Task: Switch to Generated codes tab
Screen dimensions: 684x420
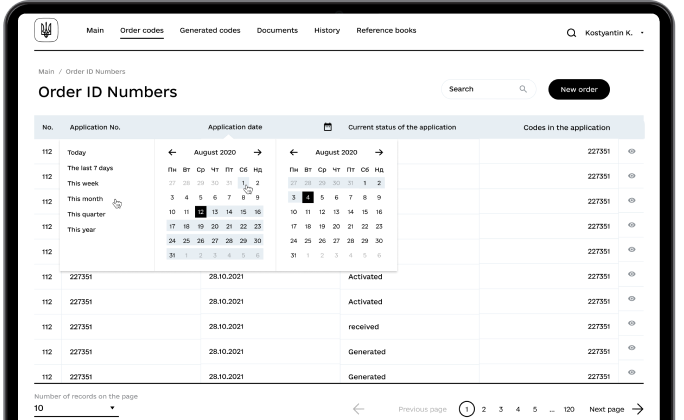Action: (210, 30)
